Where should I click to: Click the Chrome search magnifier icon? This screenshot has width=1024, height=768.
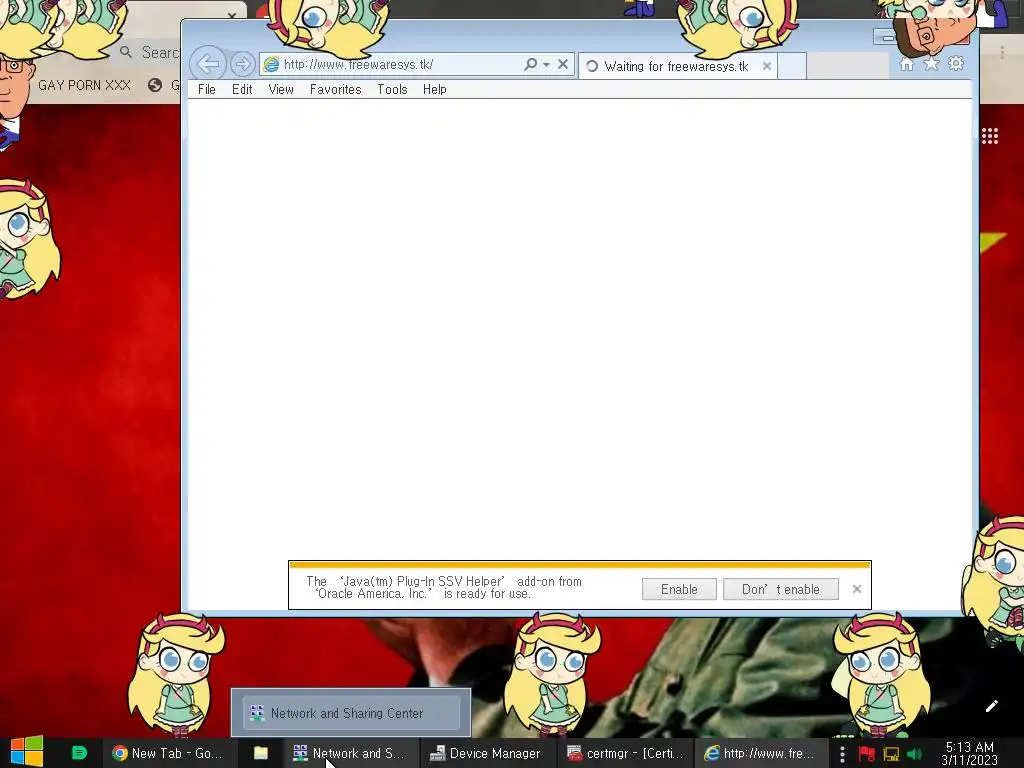[126, 52]
